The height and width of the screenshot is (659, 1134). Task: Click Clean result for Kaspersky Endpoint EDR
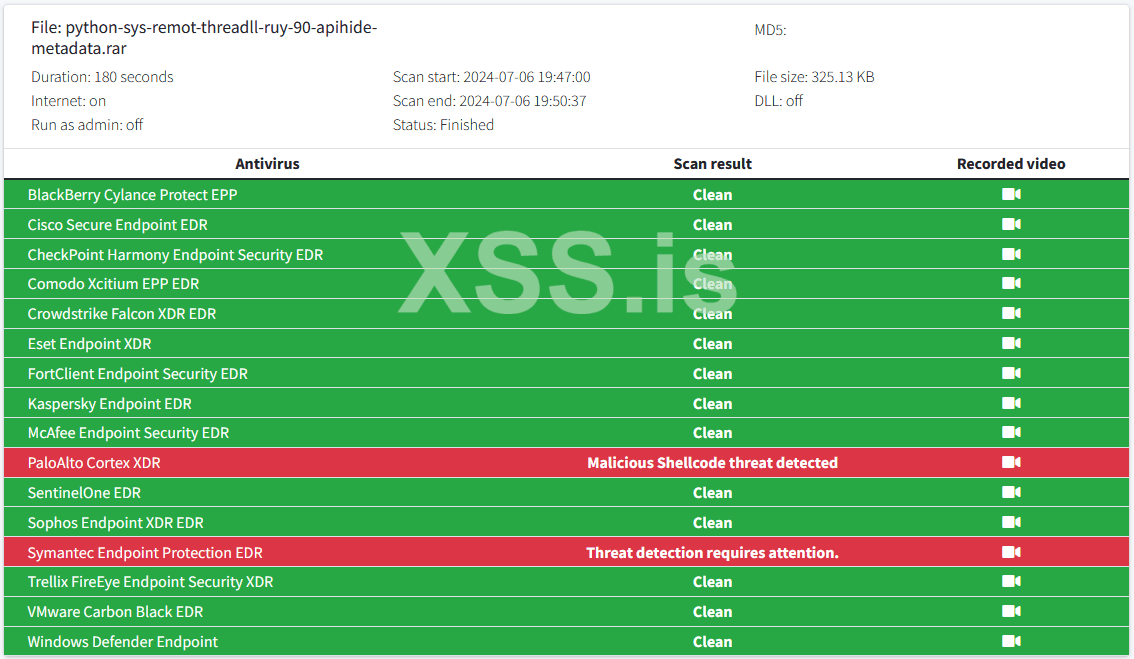712,404
